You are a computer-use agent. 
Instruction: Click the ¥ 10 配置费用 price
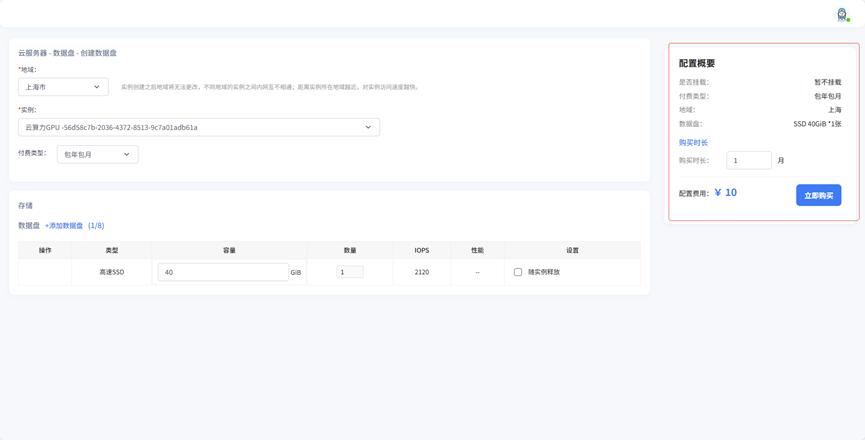pyautogui.click(x=726, y=193)
